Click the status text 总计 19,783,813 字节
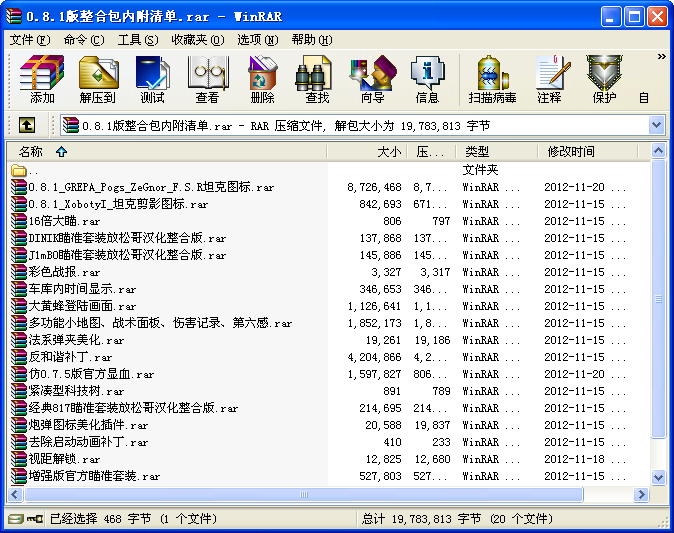Viewport: 674px width, 533px height. 421,519
